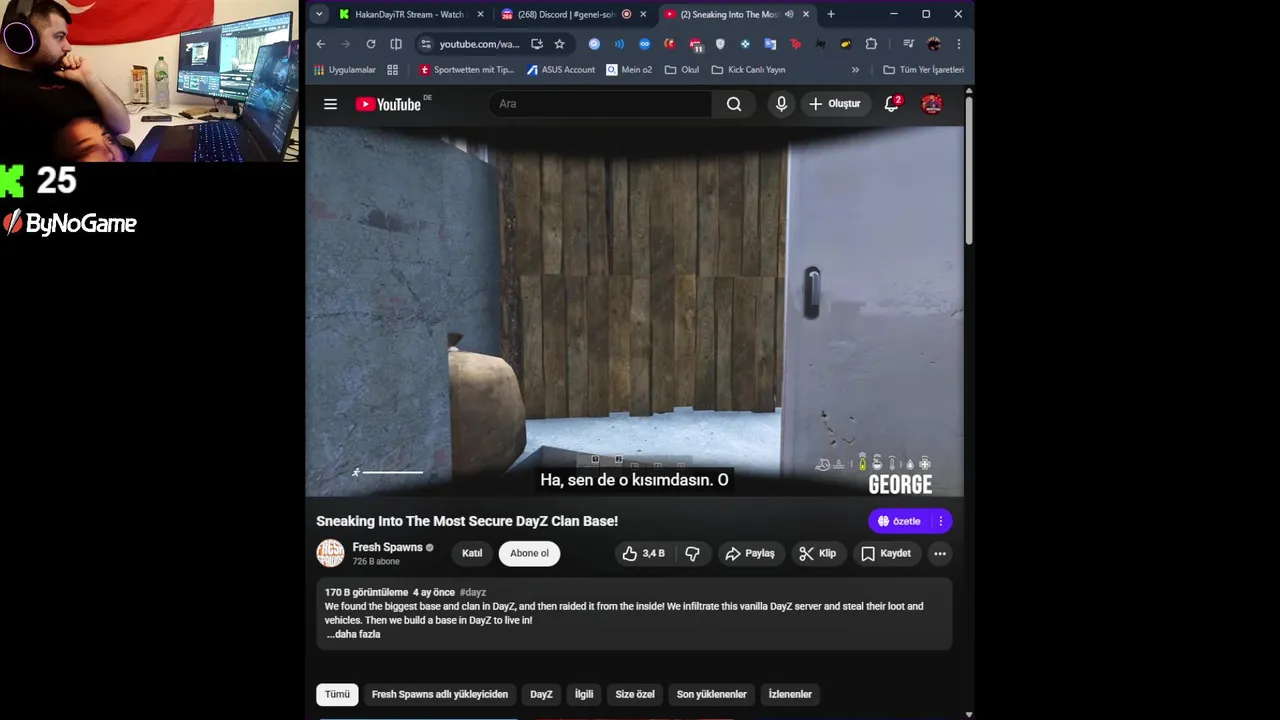Open a new browser tab
Viewport: 1280px width, 720px height.
click(831, 14)
